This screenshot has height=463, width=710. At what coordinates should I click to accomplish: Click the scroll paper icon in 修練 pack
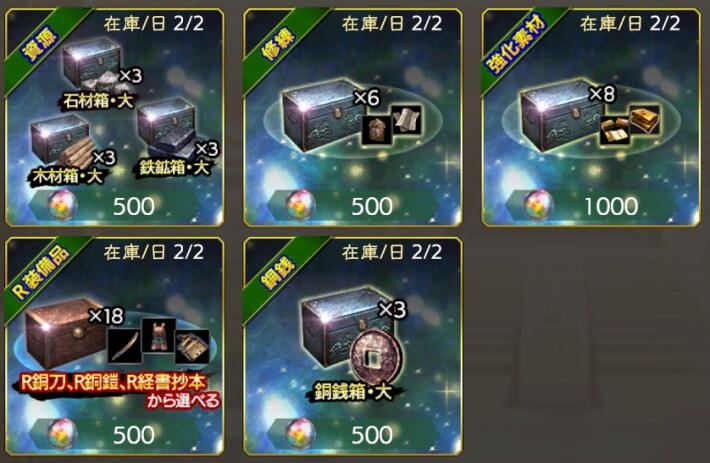pyautogui.click(x=406, y=120)
